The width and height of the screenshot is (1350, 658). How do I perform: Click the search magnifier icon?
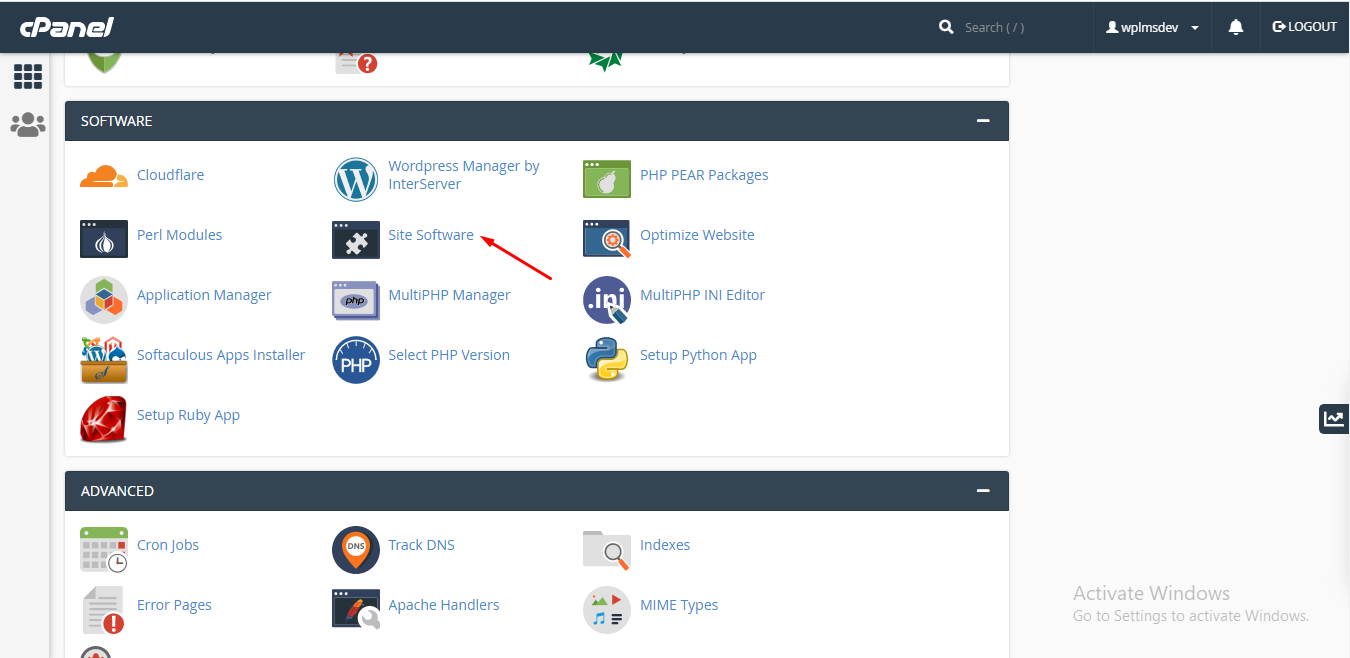[x=946, y=27]
